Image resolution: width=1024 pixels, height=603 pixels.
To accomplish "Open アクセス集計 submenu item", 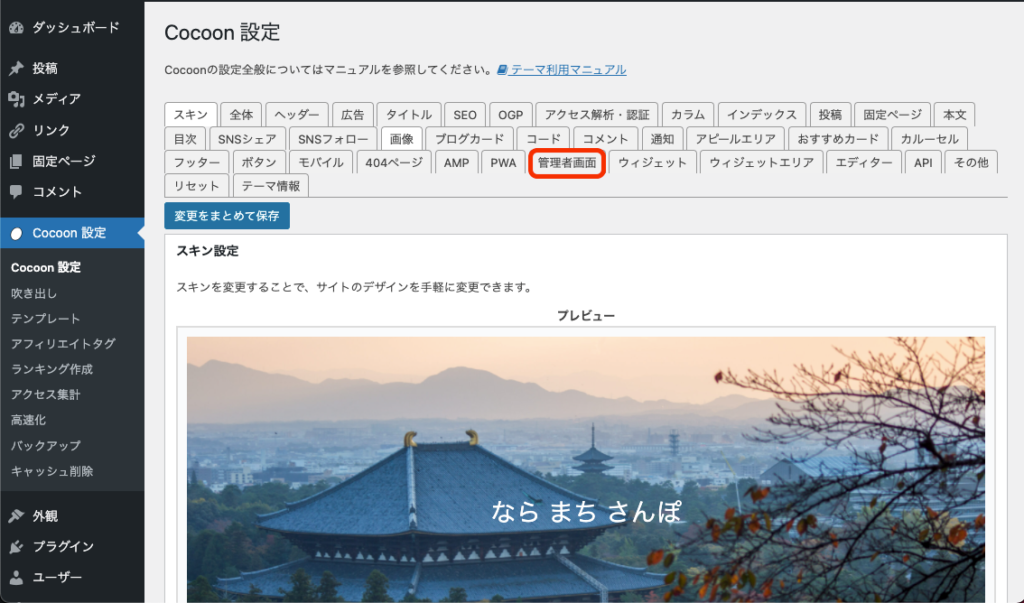I will 46,395.
